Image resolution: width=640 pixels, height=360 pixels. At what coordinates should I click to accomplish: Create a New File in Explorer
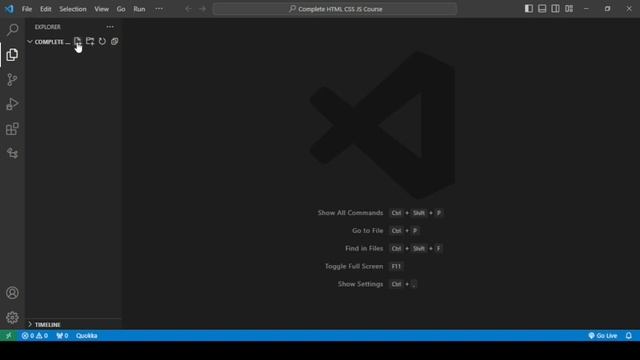78,41
